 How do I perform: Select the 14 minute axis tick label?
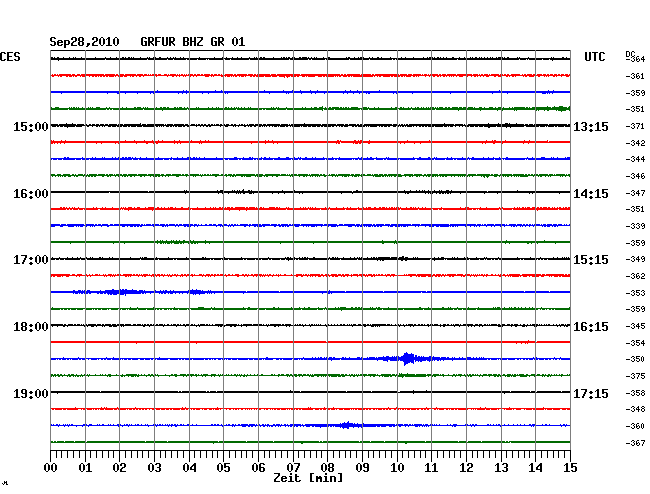535,467
